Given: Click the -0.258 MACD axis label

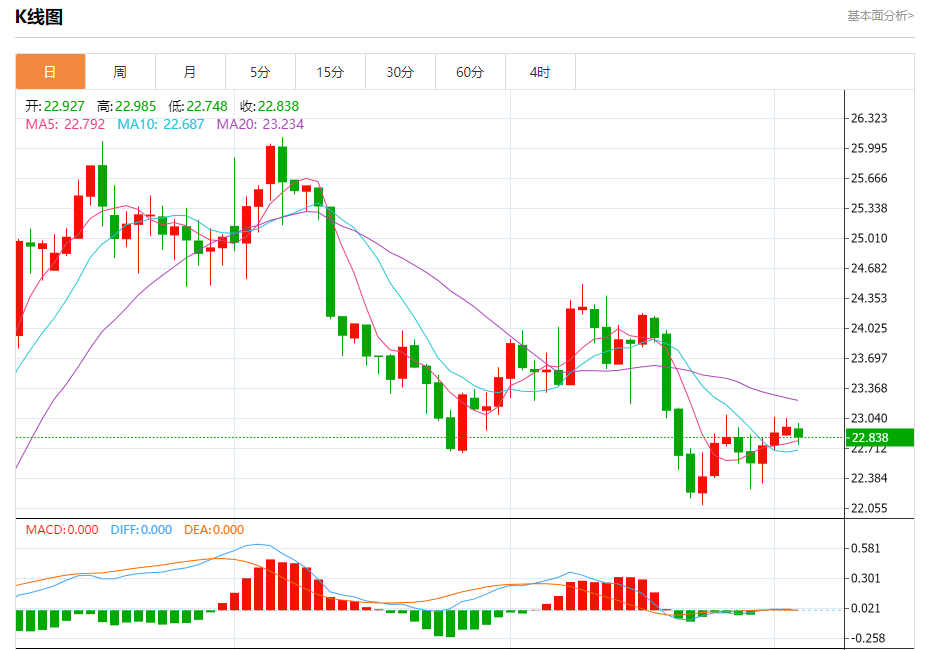Looking at the screenshot, I should pyautogui.click(x=868, y=638).
